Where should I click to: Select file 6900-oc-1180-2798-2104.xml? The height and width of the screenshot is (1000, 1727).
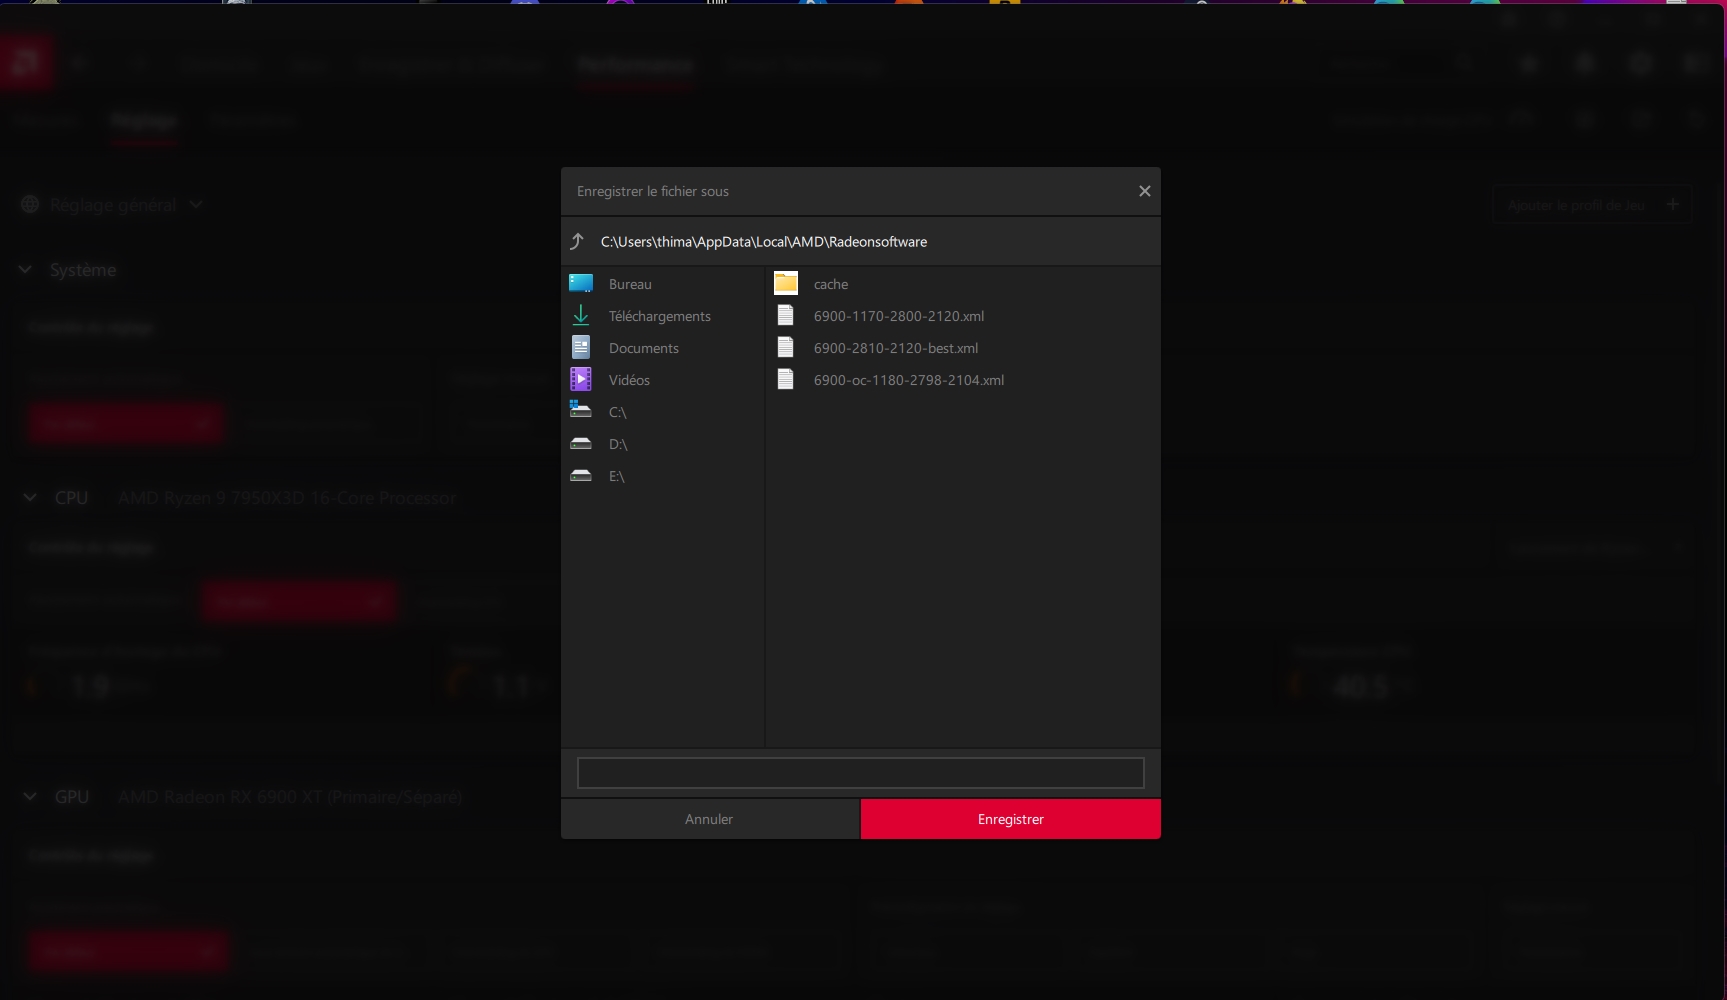(x=908, y=380)
